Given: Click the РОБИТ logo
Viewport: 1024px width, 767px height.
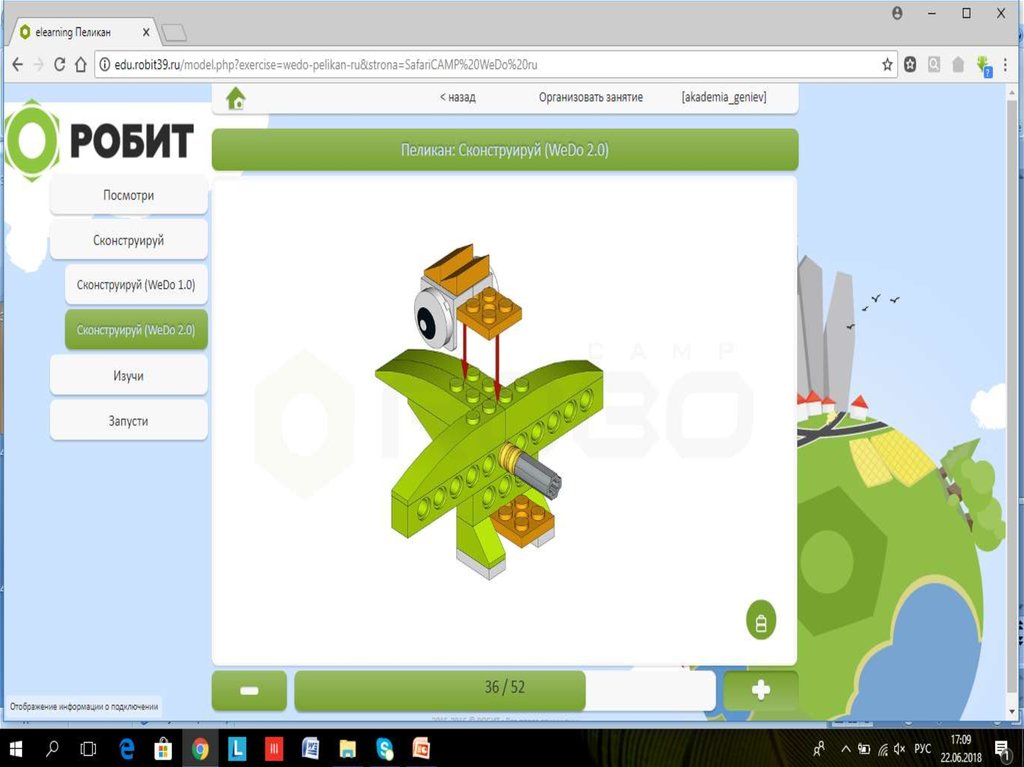Looking at the screenshot, I should 100,140.
